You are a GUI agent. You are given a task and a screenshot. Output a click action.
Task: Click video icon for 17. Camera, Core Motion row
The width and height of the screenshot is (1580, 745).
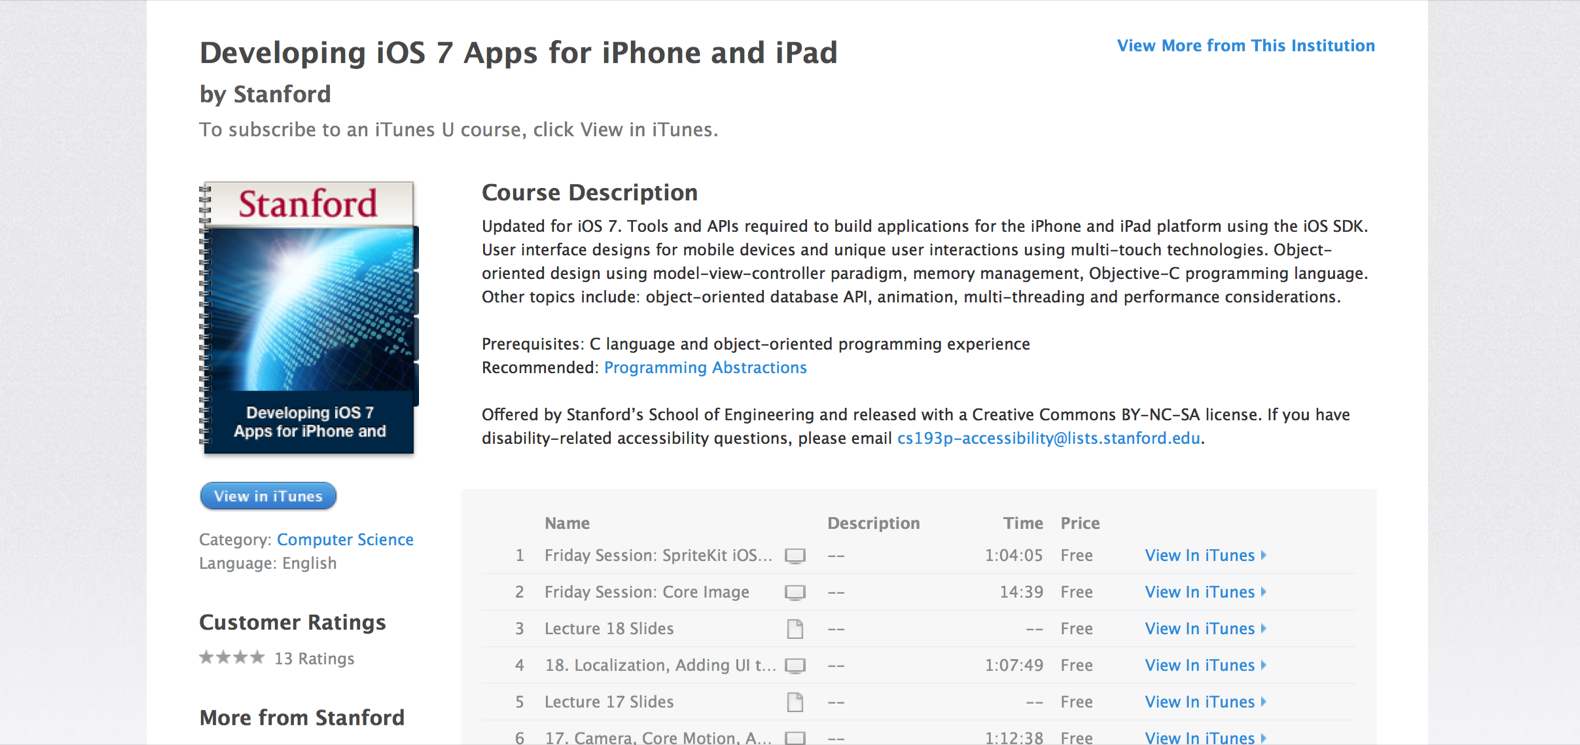click(795, 738)
